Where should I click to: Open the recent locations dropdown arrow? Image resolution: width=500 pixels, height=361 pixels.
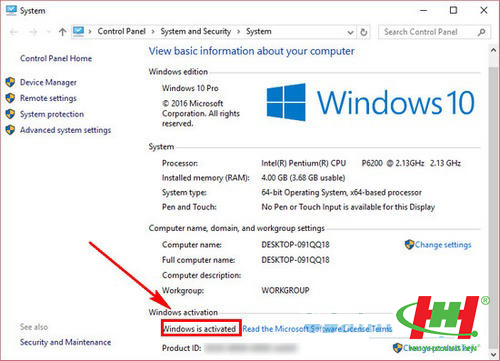tap(49, 32)
